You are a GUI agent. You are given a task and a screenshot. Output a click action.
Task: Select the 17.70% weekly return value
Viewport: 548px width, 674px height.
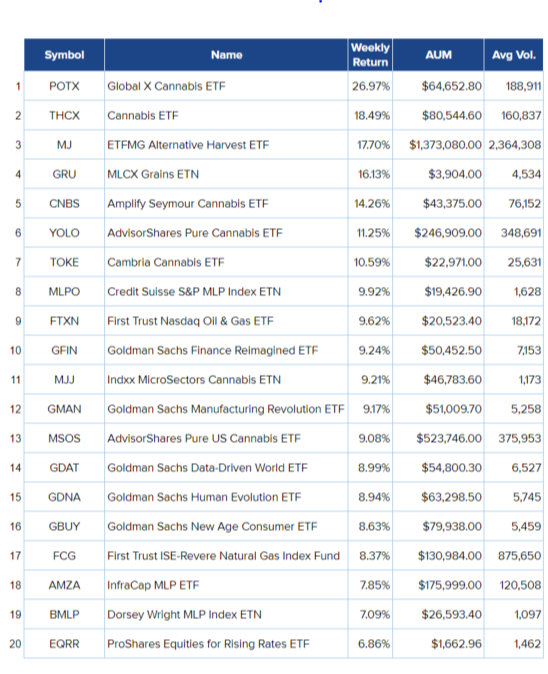(373, 145)
